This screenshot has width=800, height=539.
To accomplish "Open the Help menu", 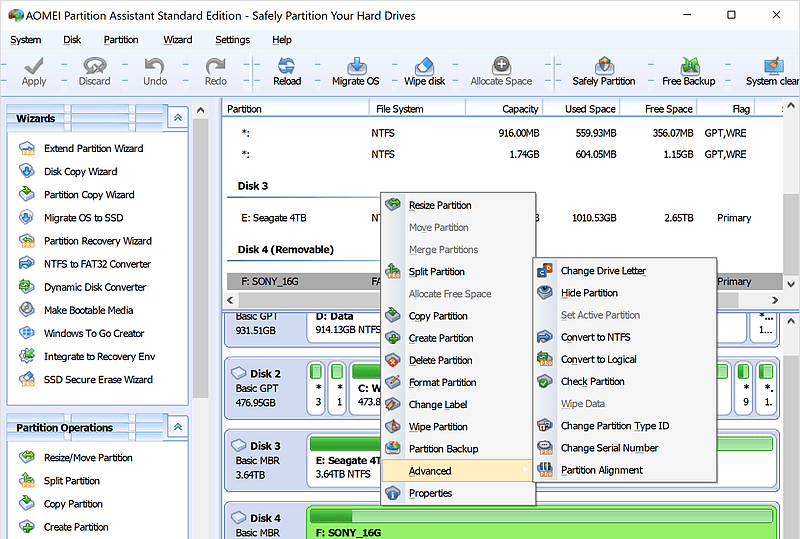I will coord(282,40).
